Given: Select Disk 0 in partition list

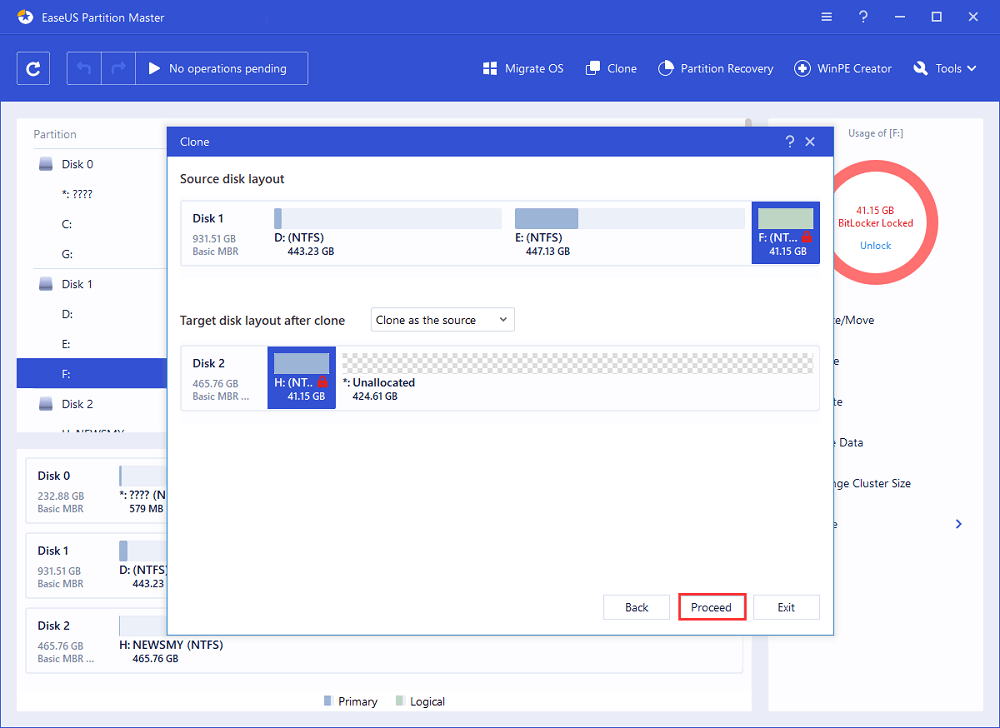Looking at the screenshot, I should 92,164.
